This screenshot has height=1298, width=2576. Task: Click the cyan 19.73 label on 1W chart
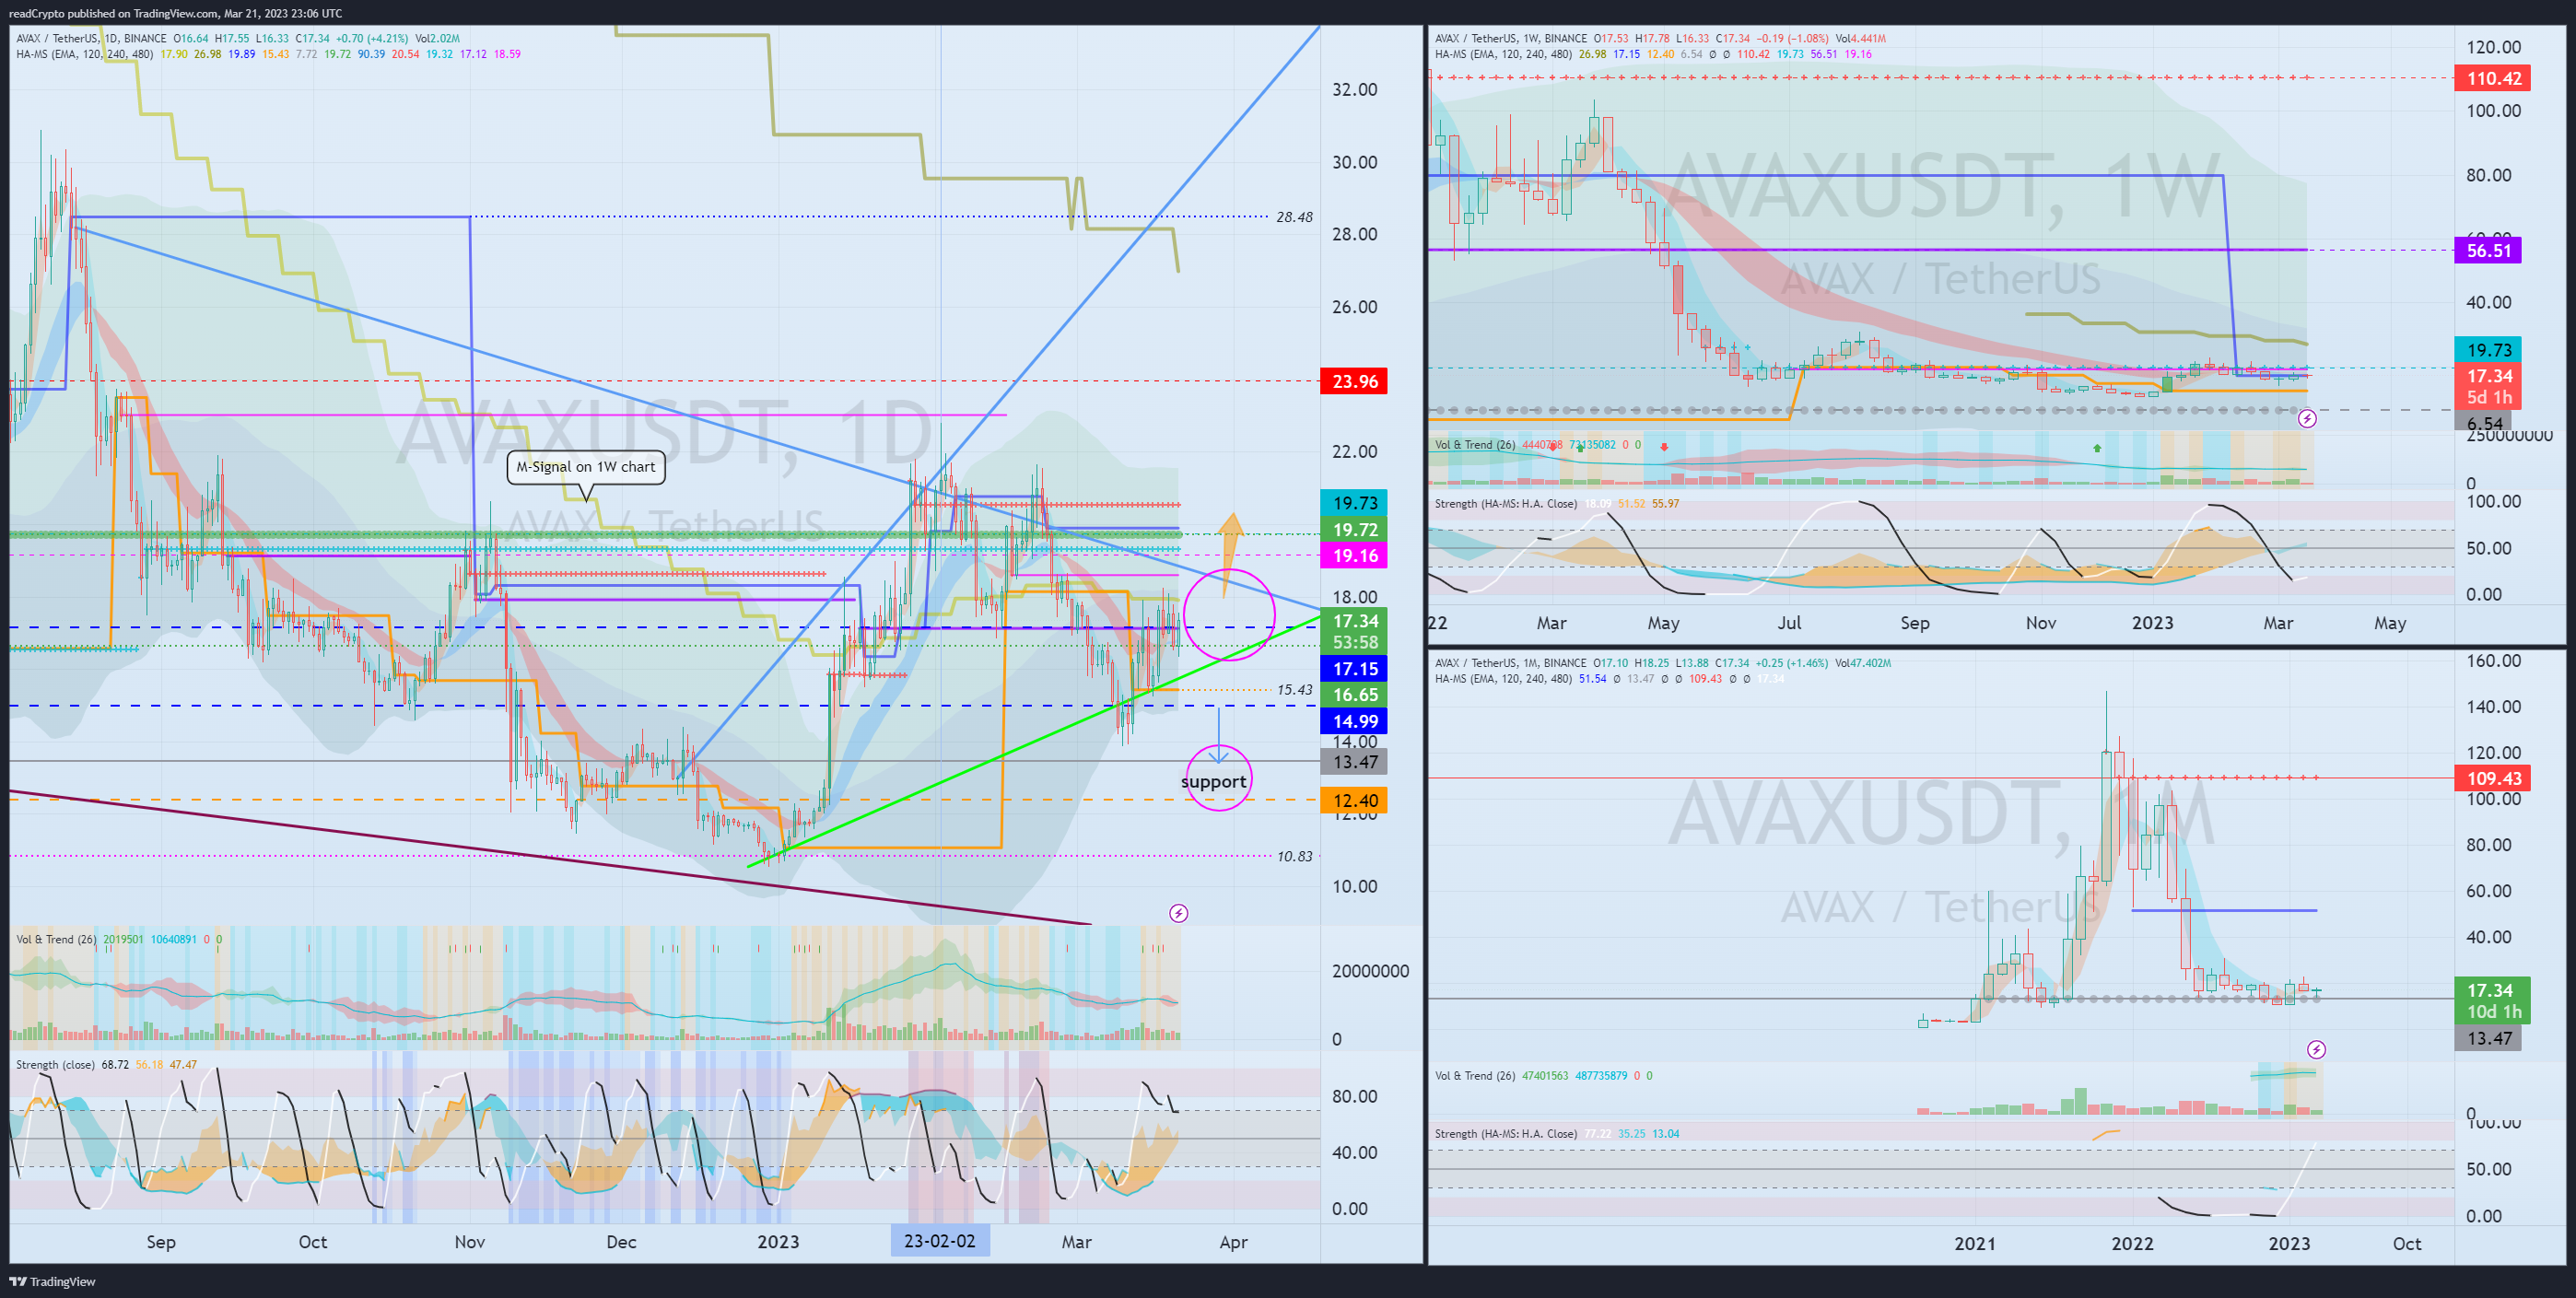coord(2488,349)
